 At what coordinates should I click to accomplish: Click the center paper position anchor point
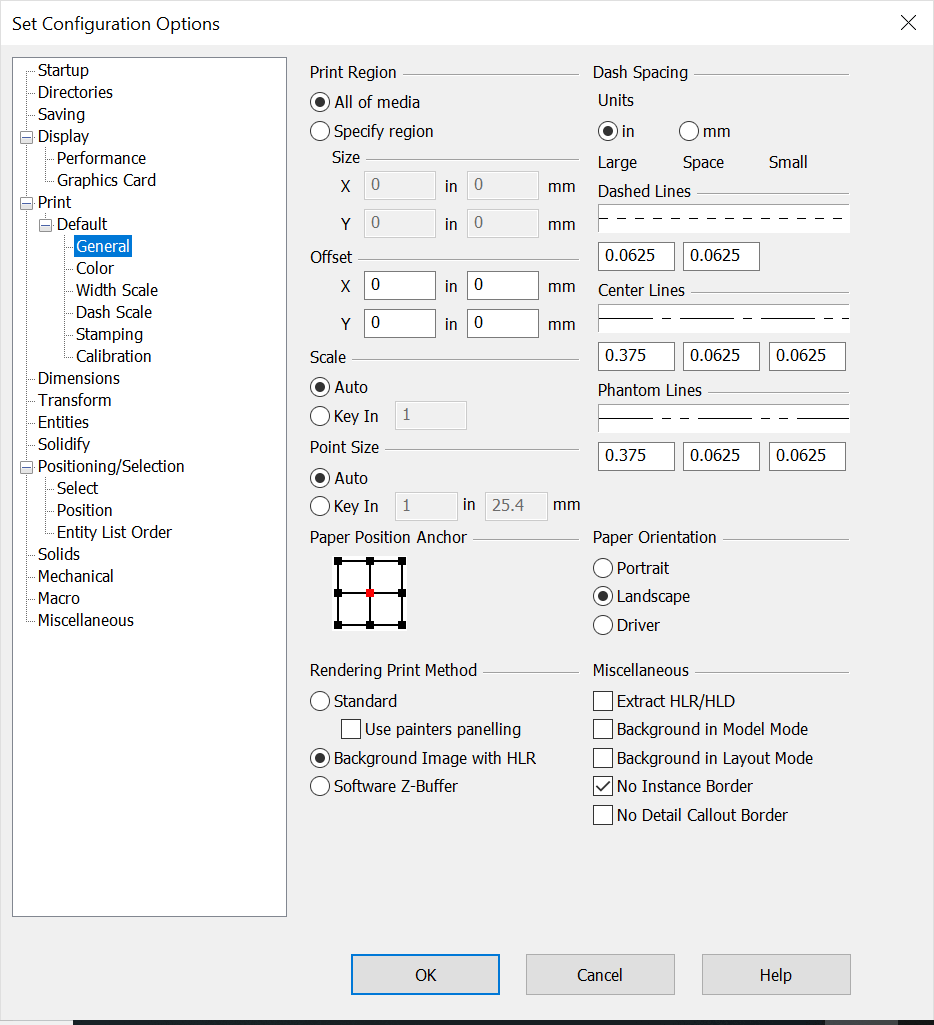369,592
